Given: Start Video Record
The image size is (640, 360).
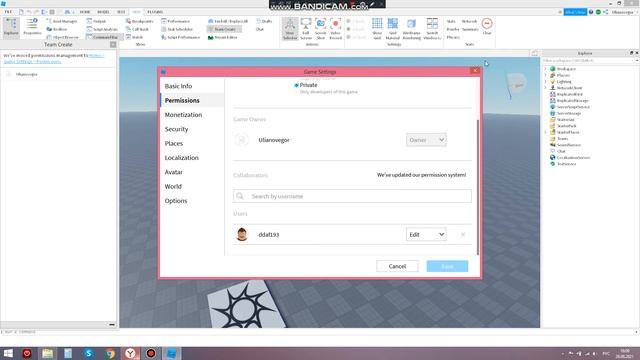Looking at the screenshot, I should coord(336,29).
